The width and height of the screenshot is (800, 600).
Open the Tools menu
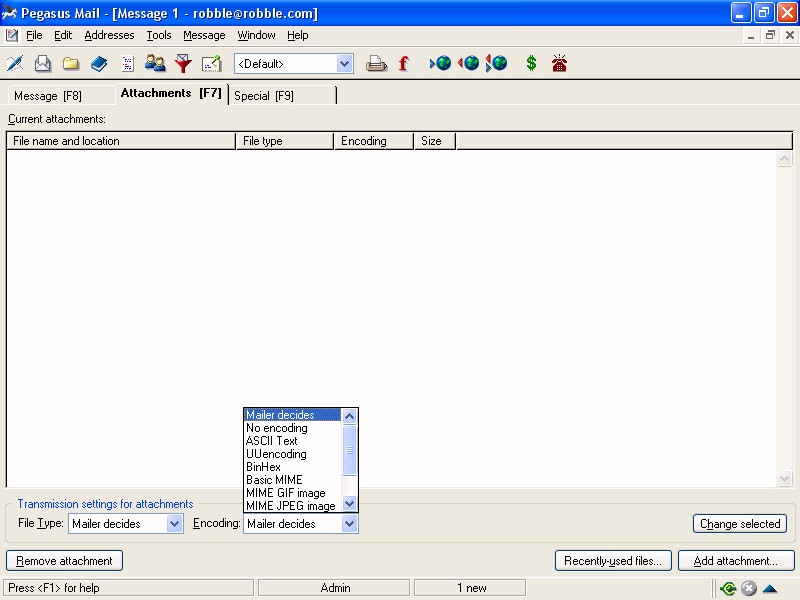[159, 35]
